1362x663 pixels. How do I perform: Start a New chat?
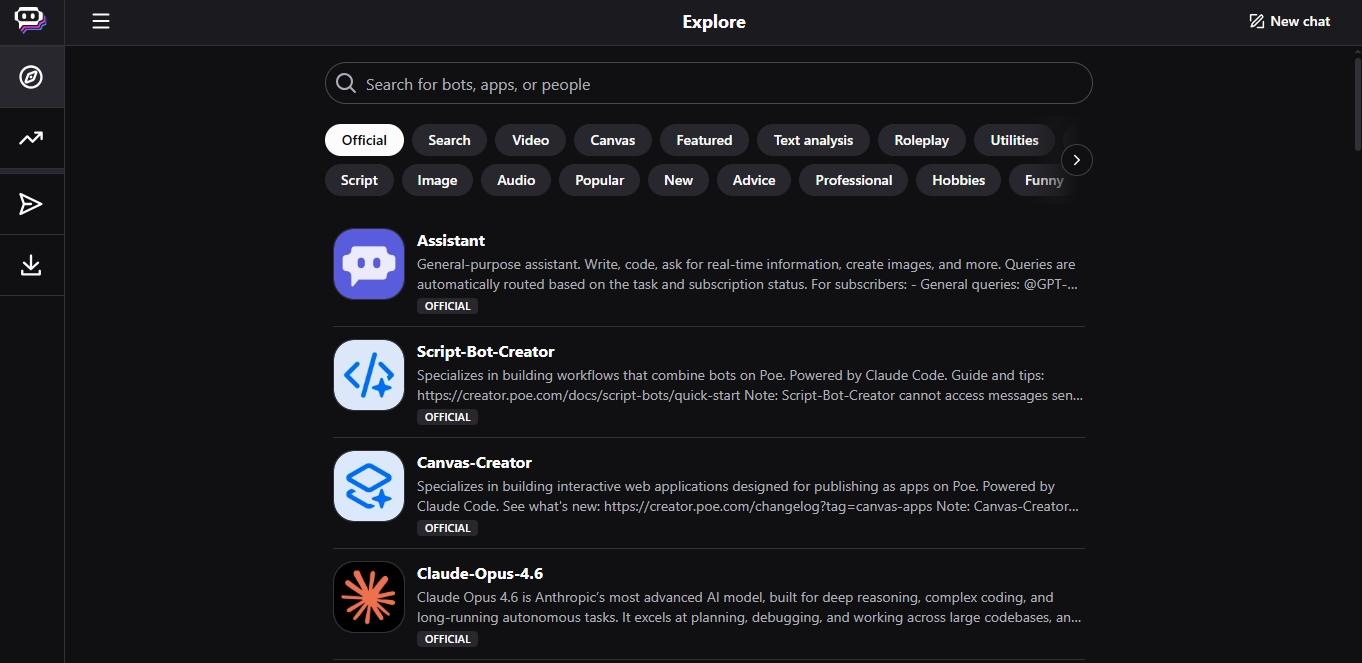point(1289,21)
